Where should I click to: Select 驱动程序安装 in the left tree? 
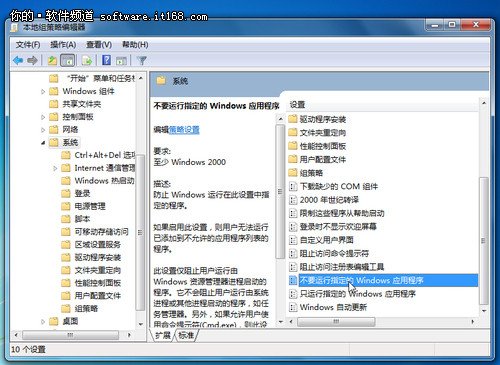tap(98, 257)
